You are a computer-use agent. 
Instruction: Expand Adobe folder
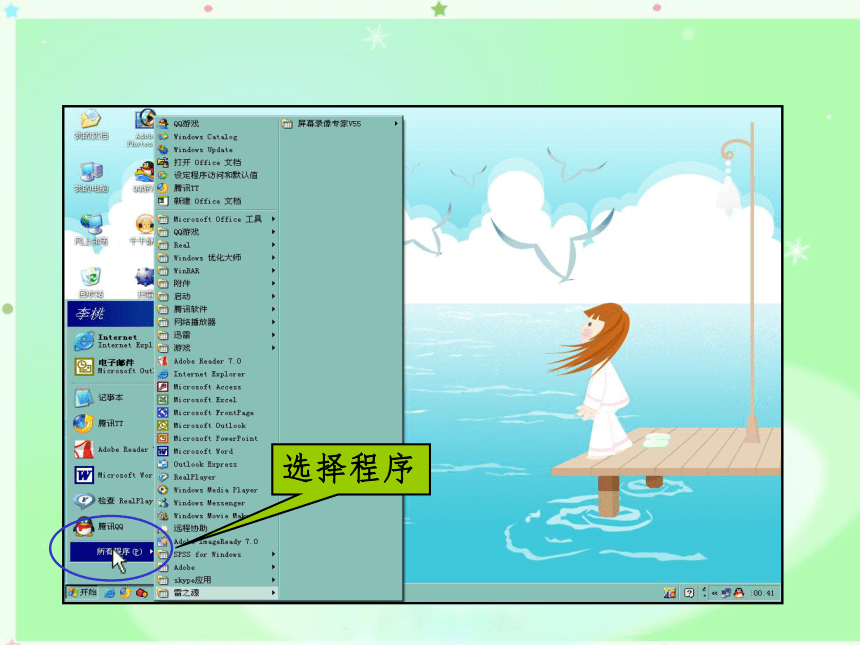[217, 567]
